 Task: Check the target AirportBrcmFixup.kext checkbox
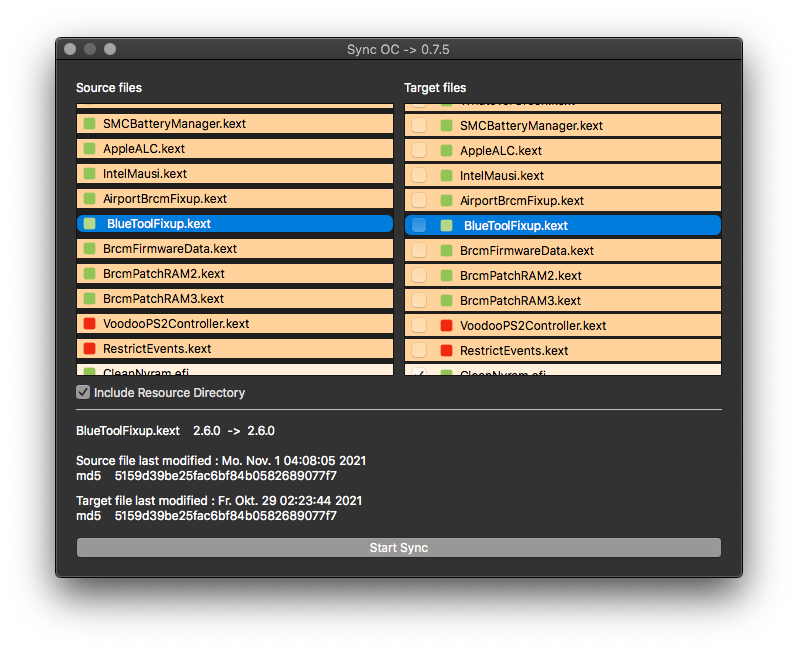(419, 200)
